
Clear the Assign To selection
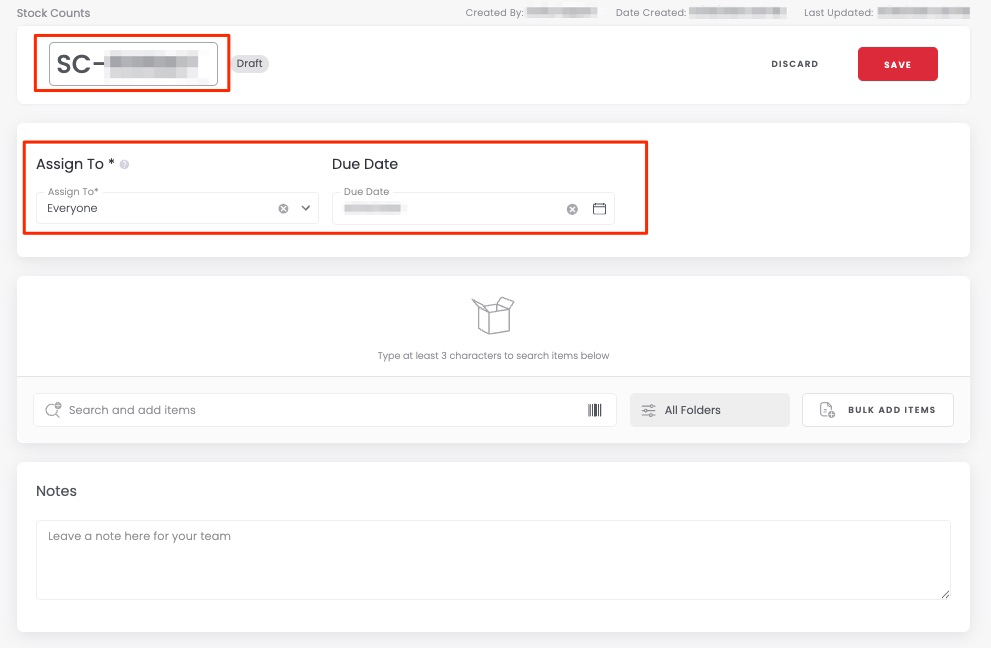(283, 209)
